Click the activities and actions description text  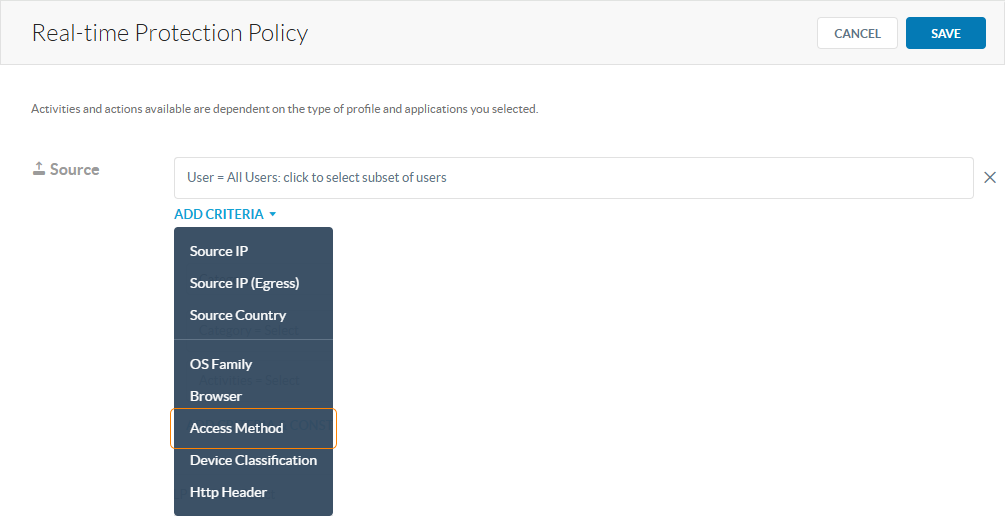click(285, 109)
